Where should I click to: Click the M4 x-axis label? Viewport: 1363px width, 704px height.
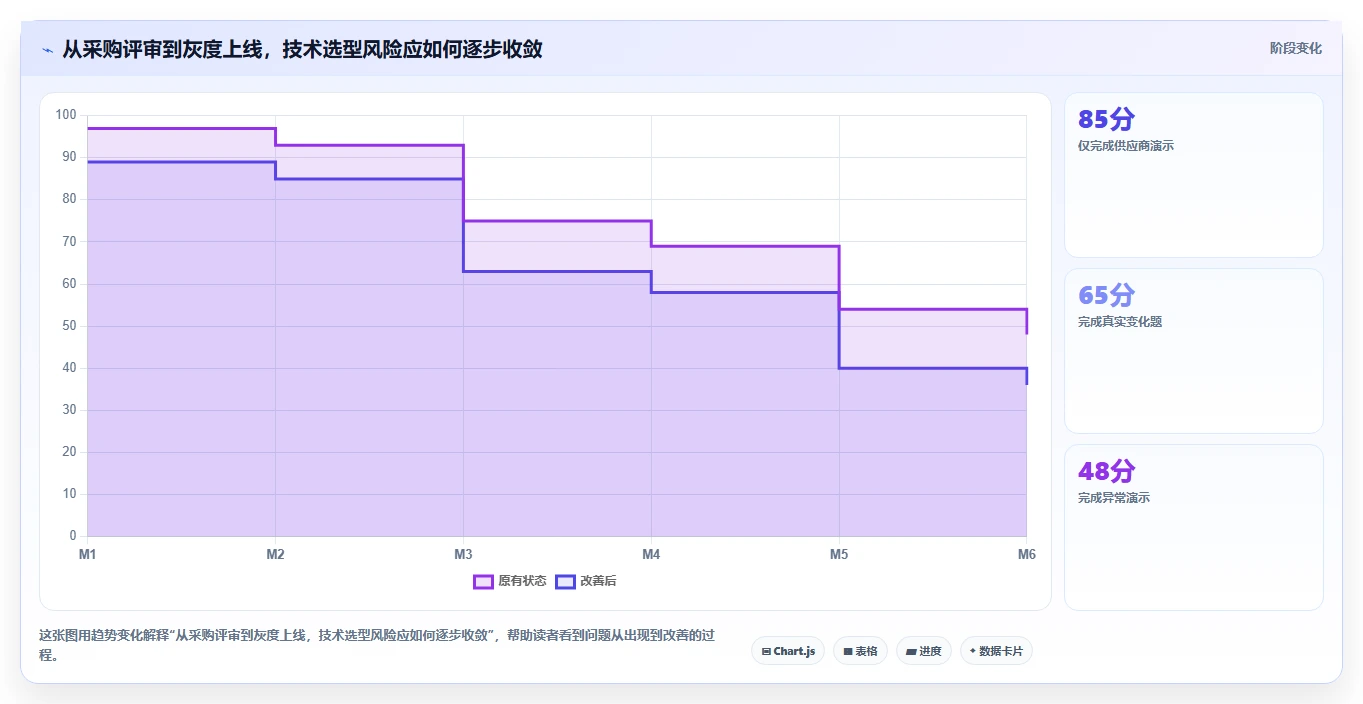(x=651, y=554)
